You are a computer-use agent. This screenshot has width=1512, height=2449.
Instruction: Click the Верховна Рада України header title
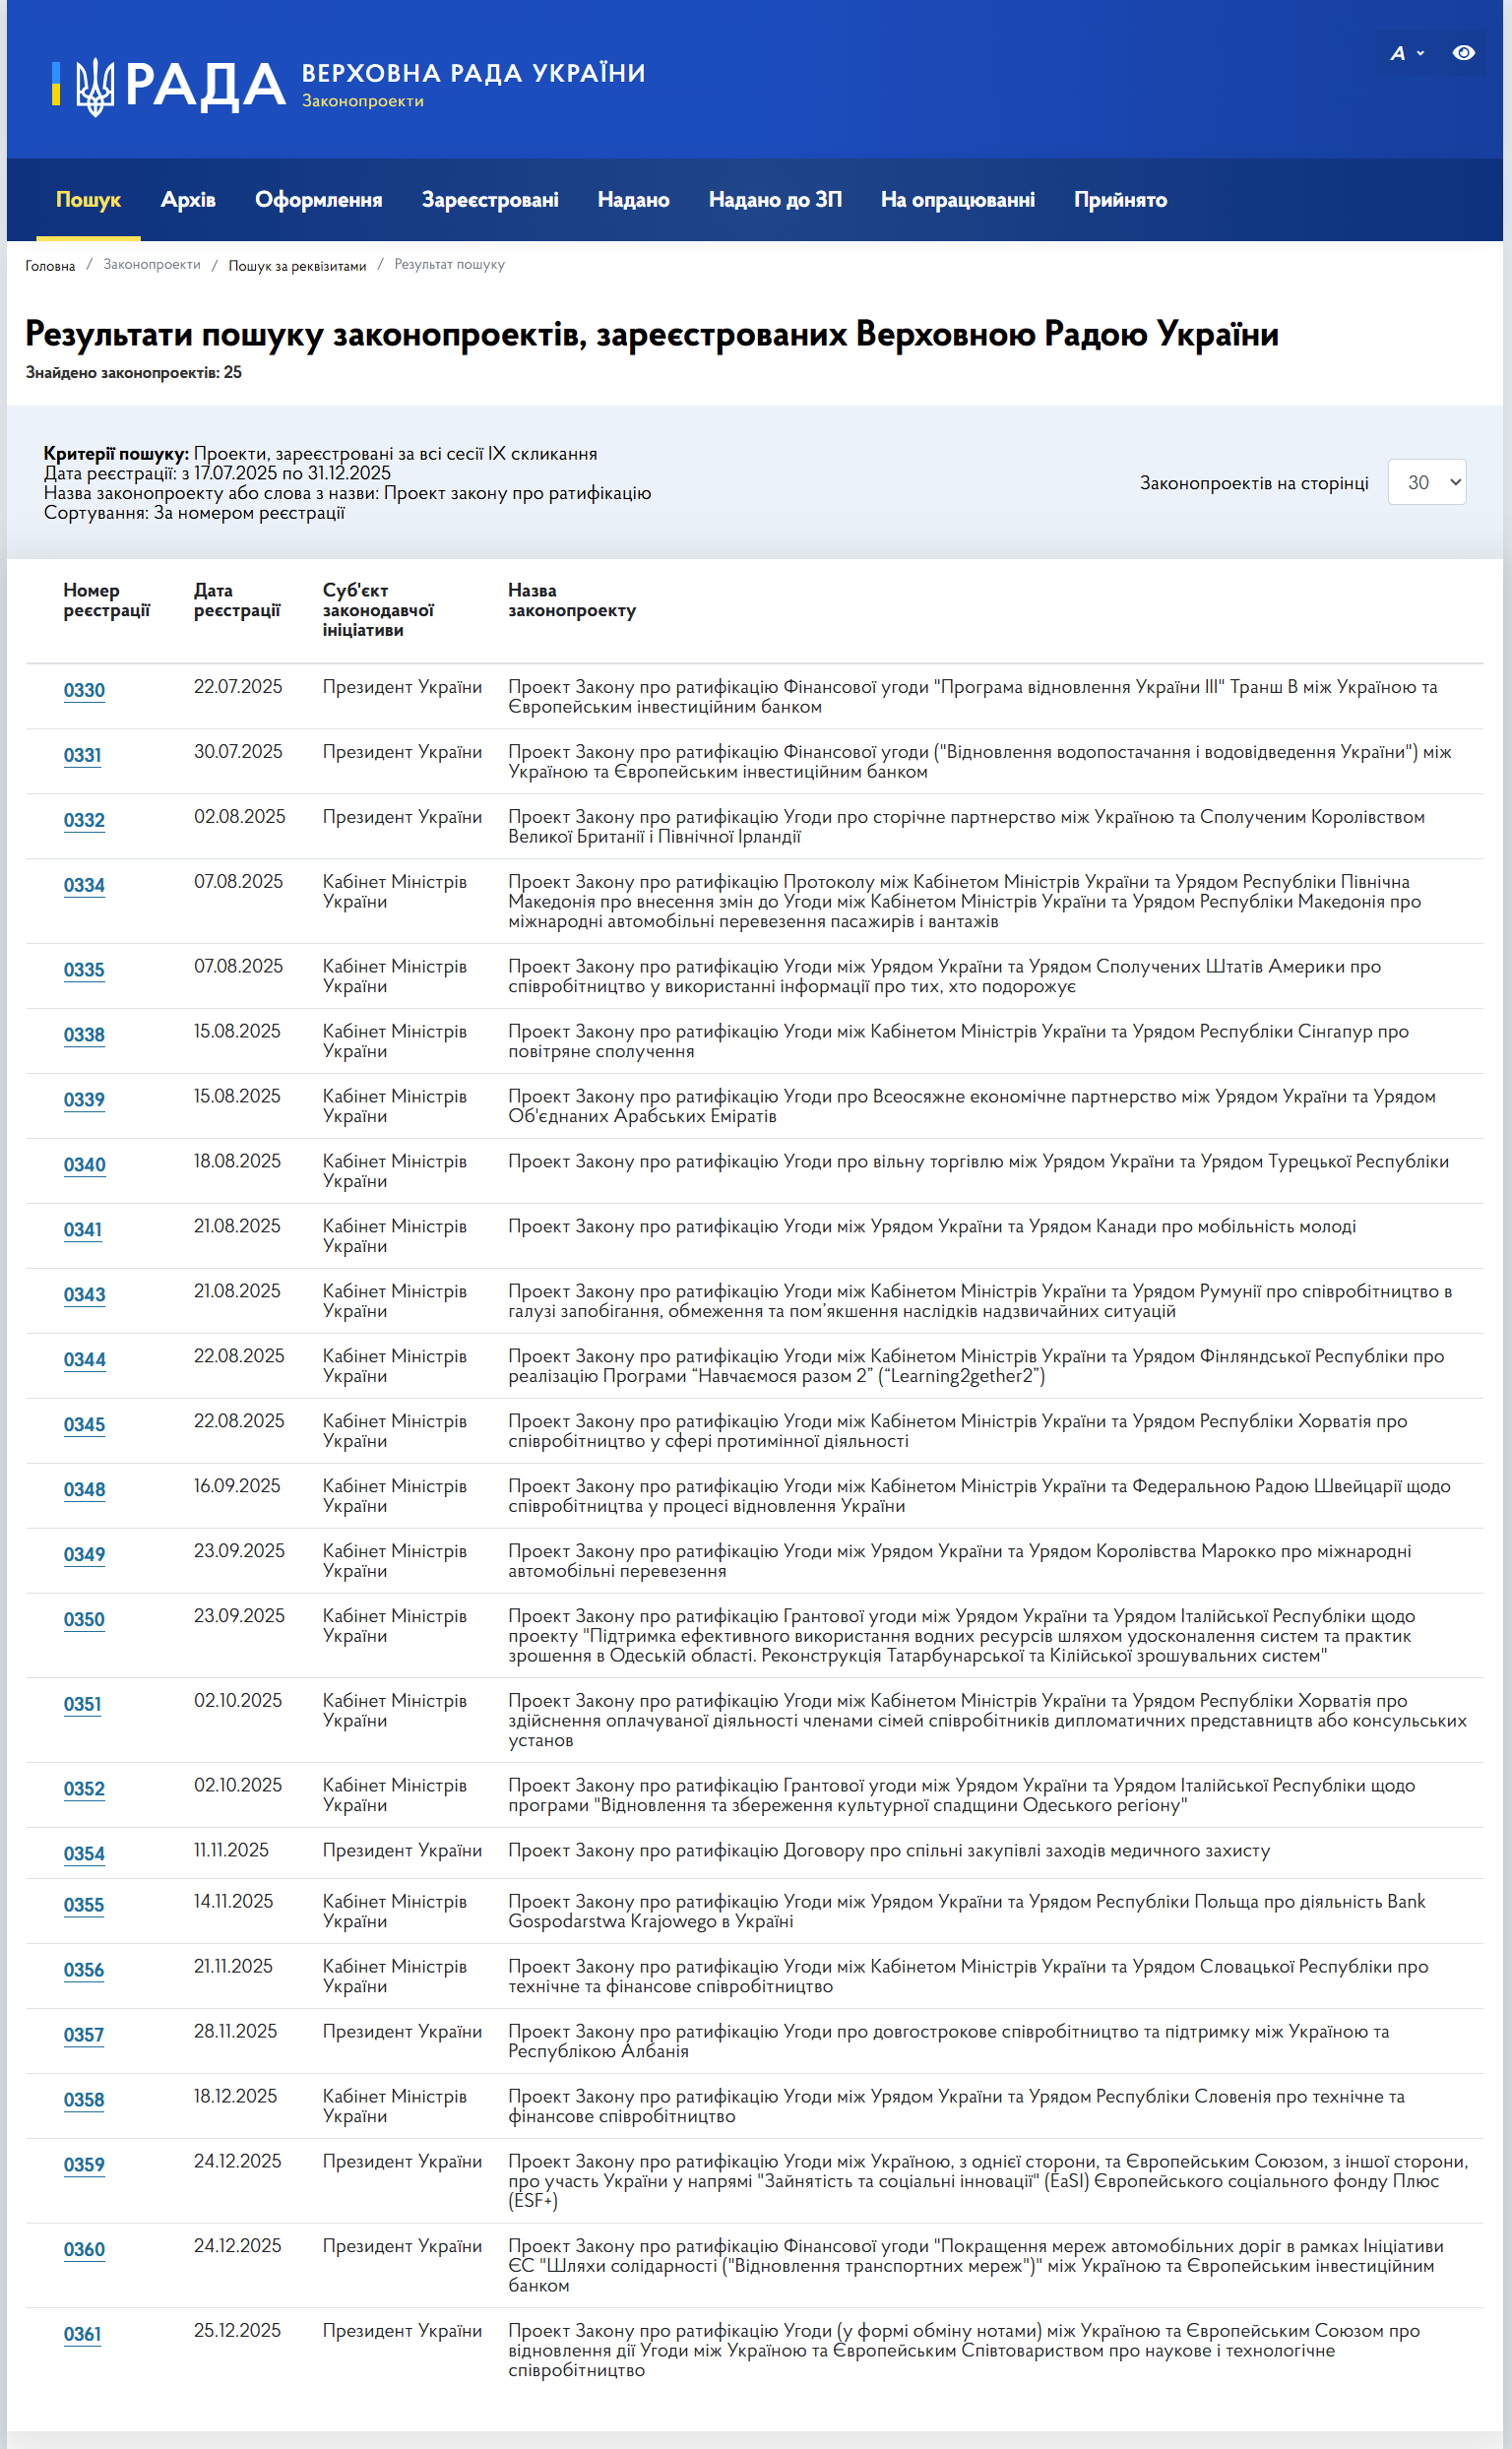pos(473,73)
